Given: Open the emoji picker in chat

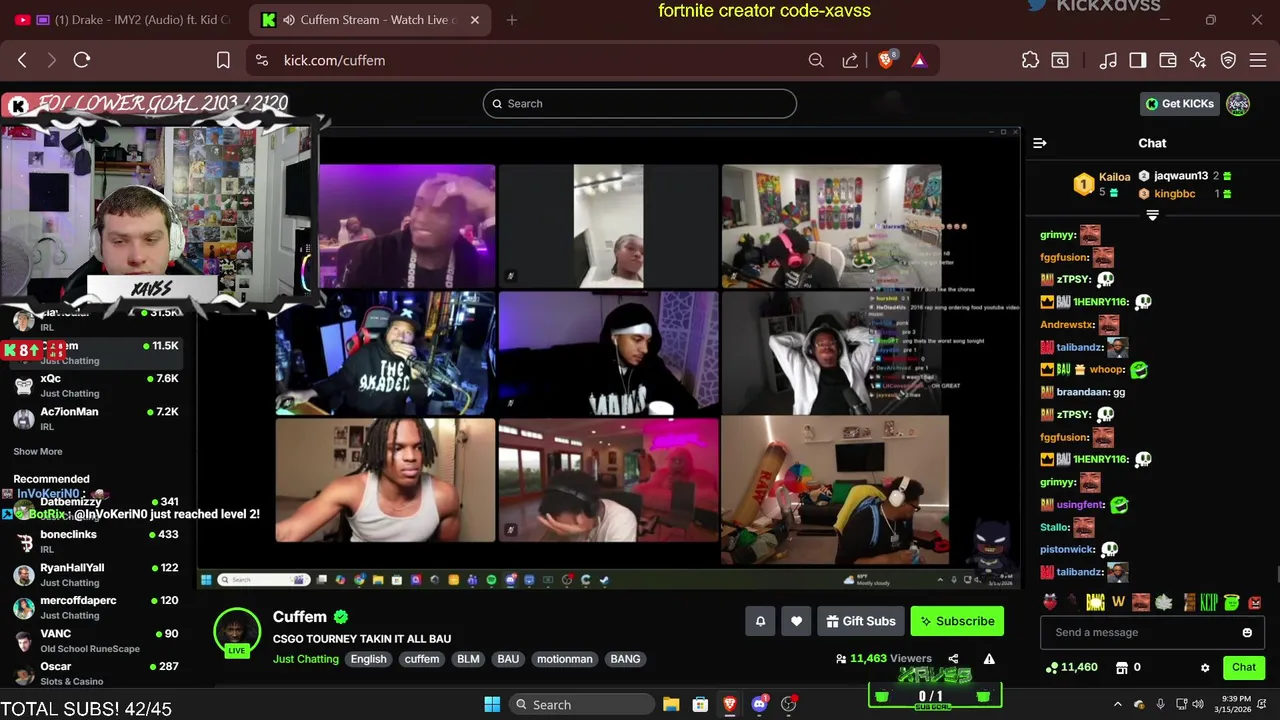Looking at the screenshot, I should point(1247,632).
